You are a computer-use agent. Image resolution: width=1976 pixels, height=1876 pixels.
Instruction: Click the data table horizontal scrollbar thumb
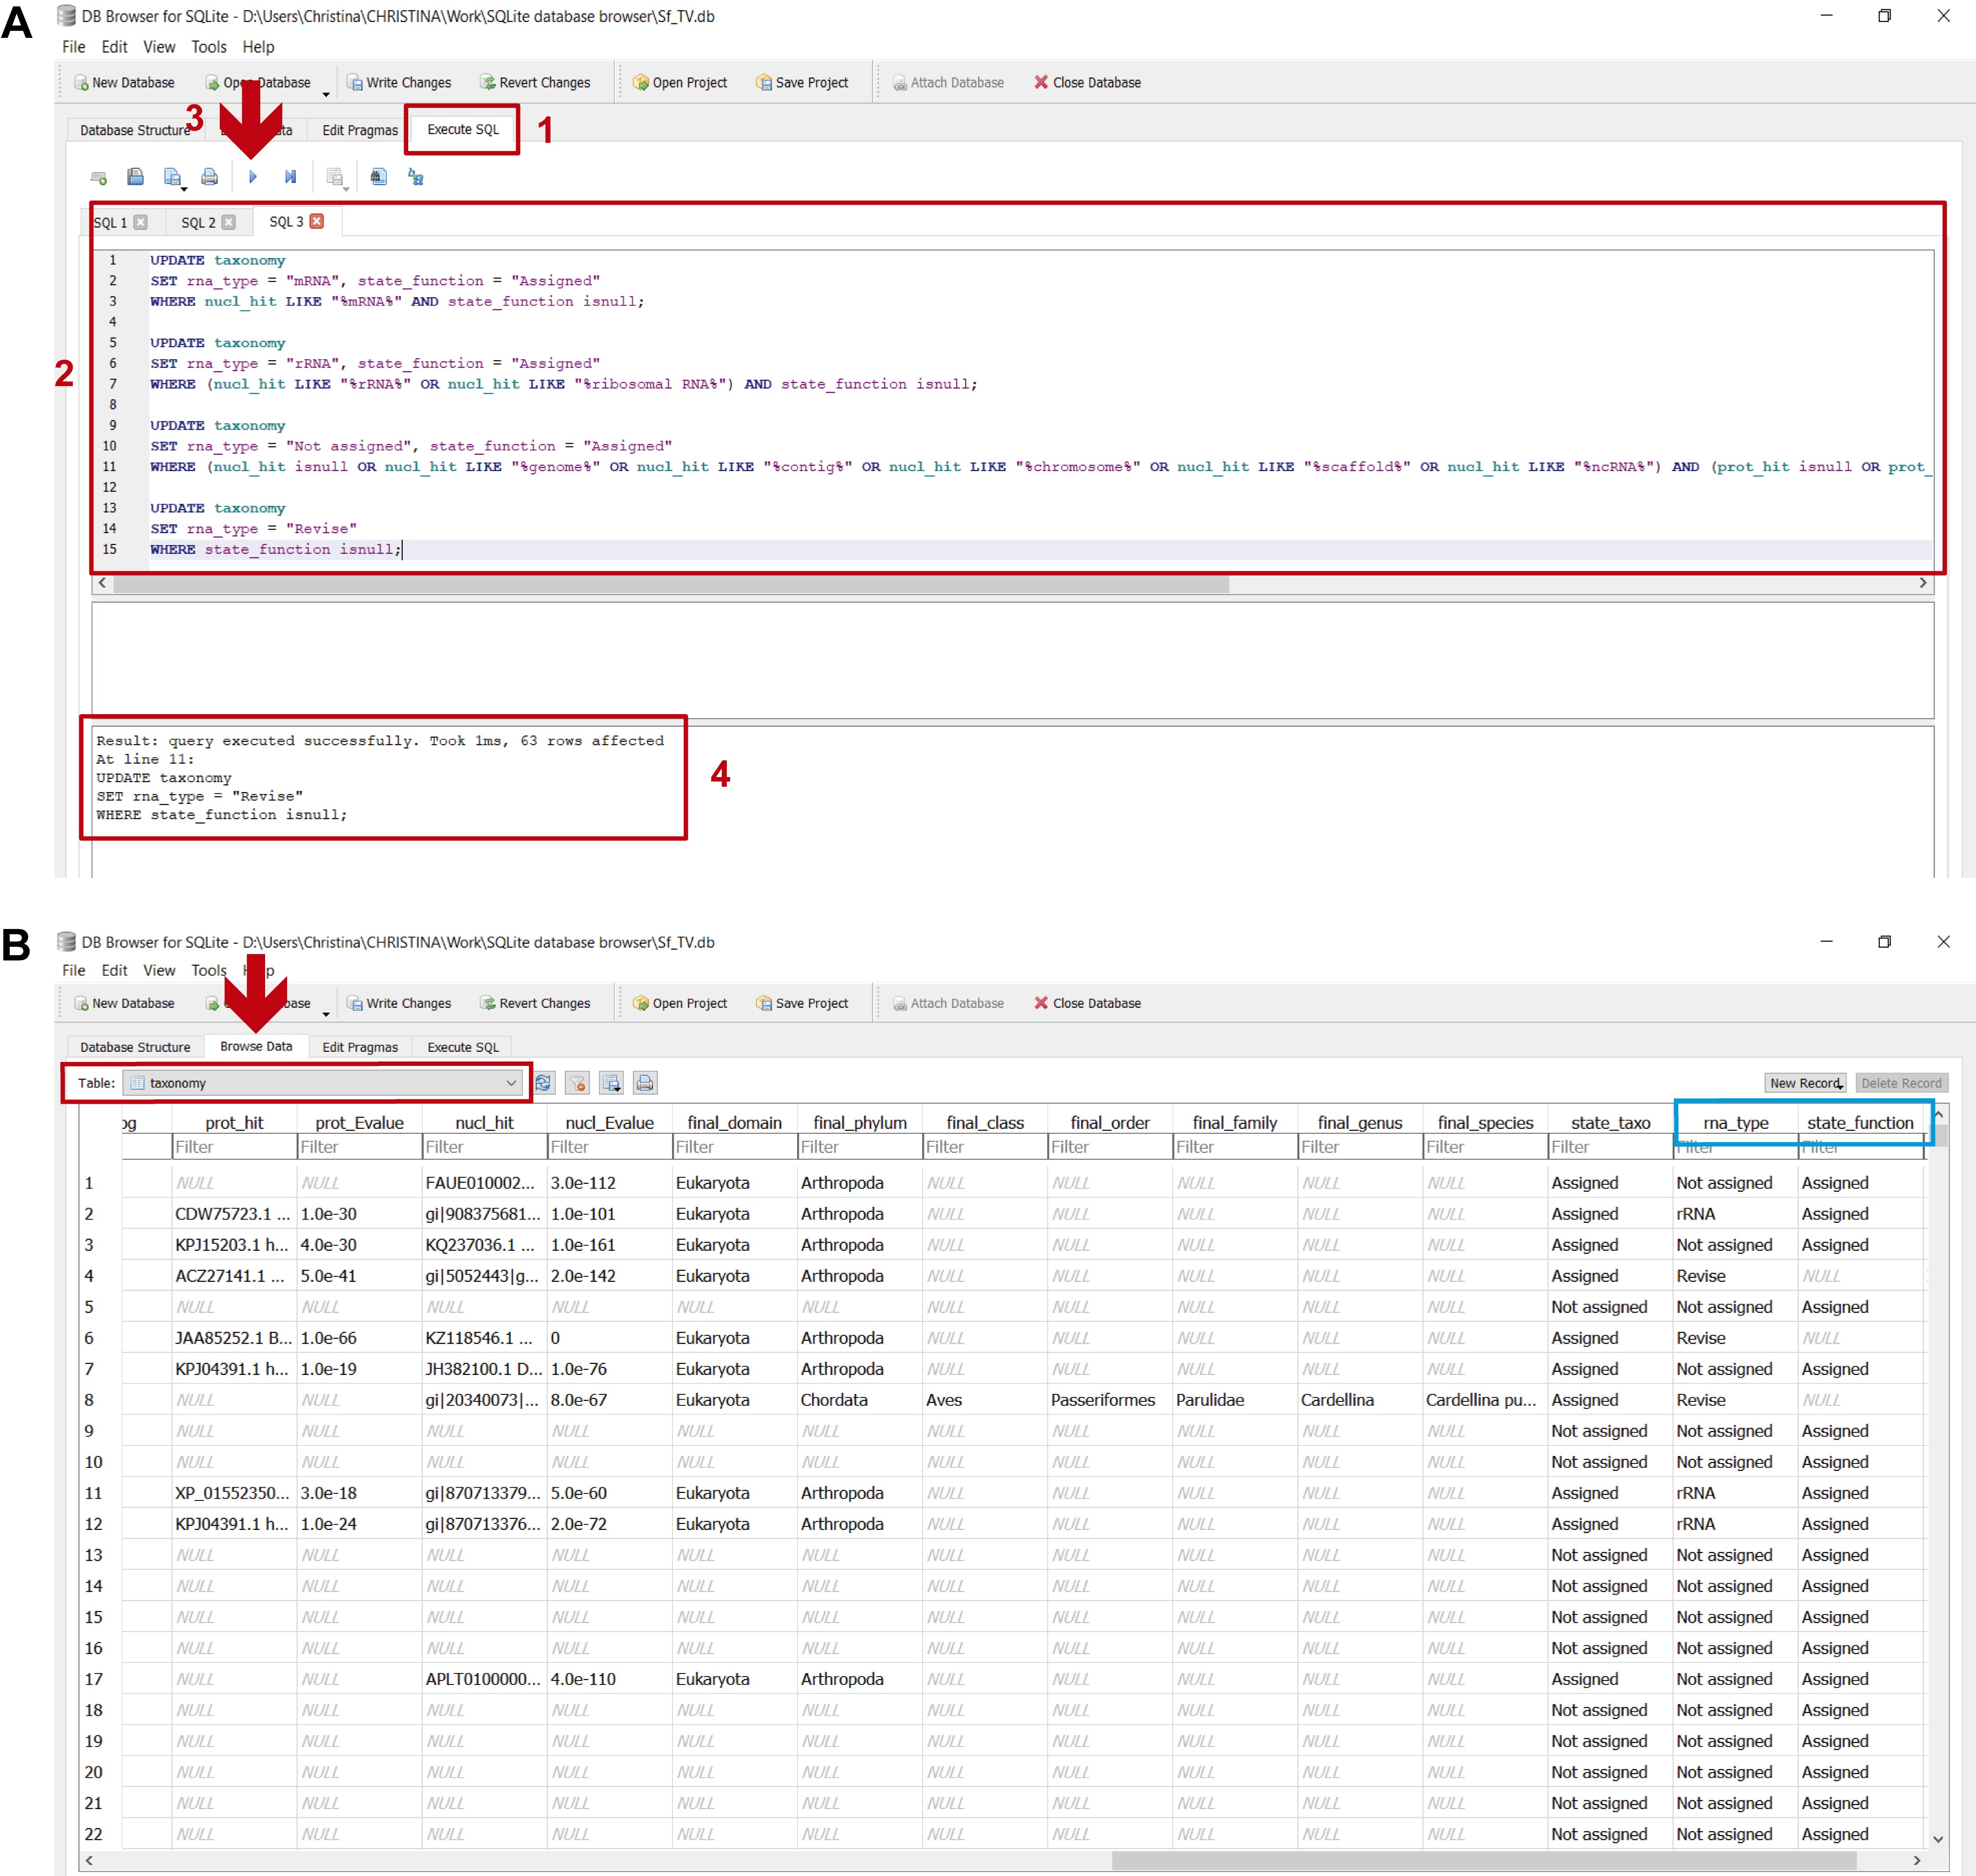pos(1484,1860)
